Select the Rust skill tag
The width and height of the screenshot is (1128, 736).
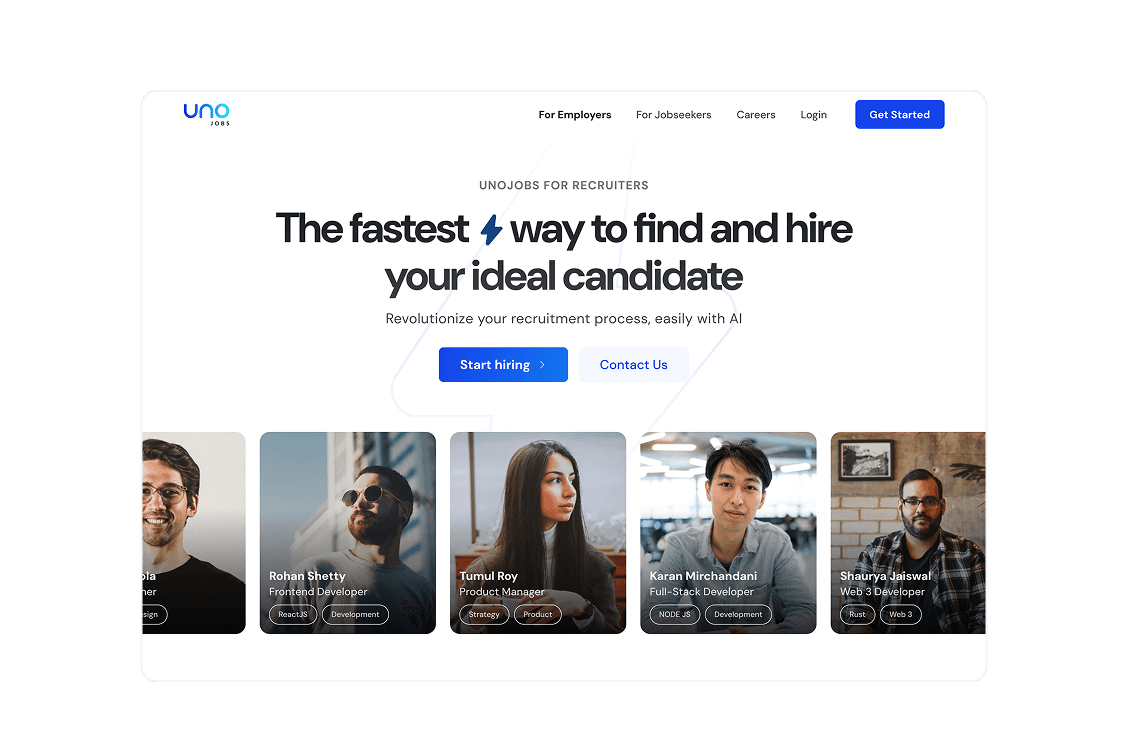click(858, 614)
